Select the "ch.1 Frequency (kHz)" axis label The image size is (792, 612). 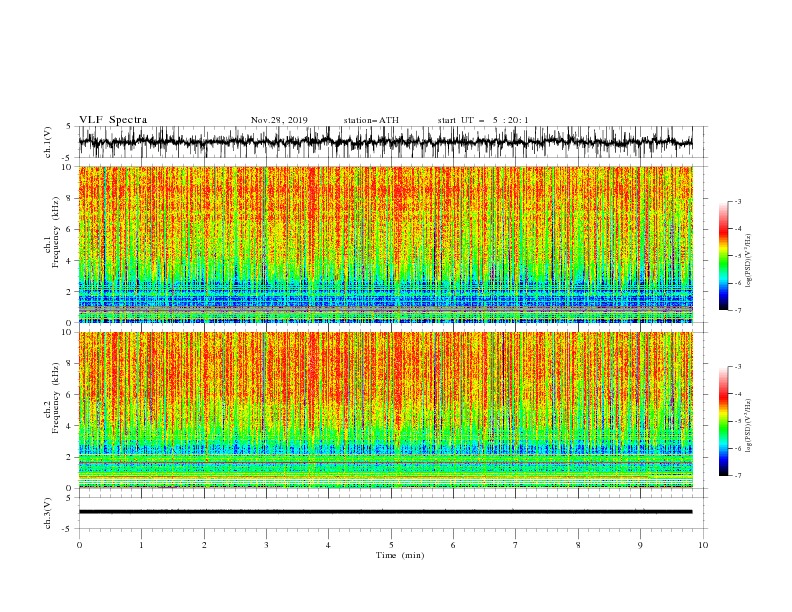(x=52, y=233)
